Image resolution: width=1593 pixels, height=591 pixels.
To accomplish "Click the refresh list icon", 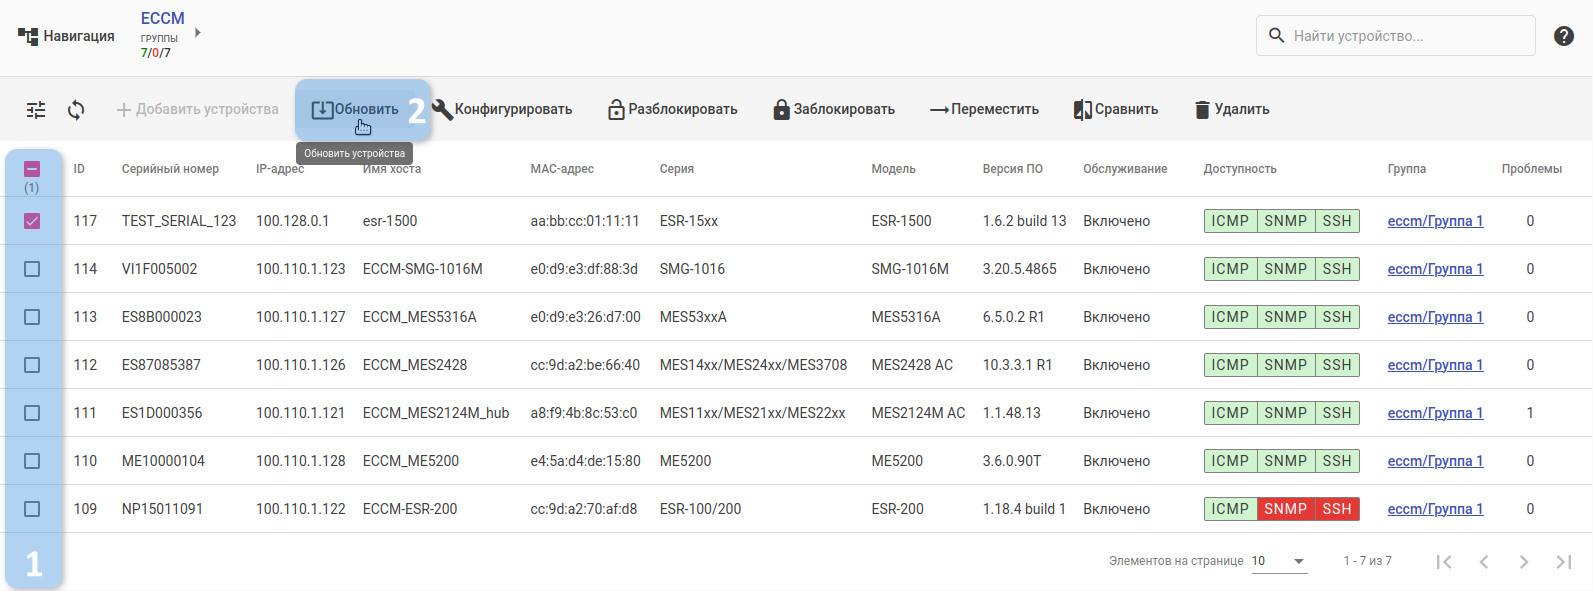I will pos(76,110).
